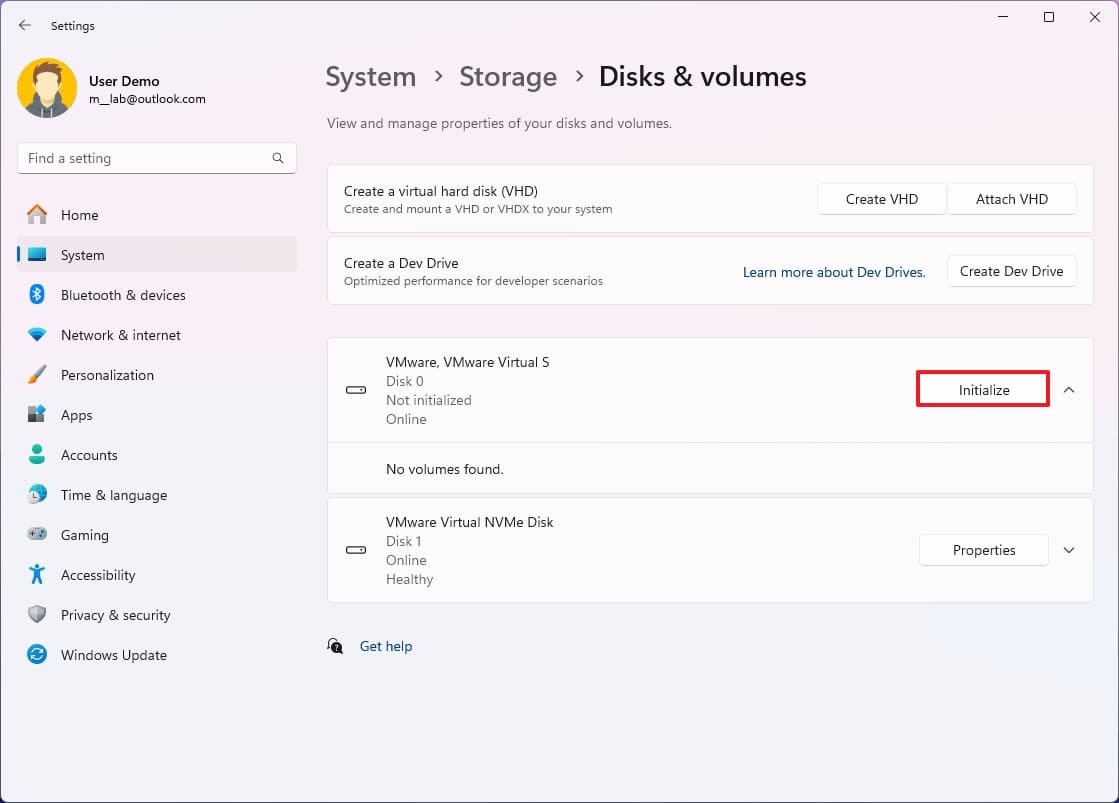Image resolution: width=1119 pixels, height=803 pixels.
Task: Click the Get help link
Action: tap(386, 646)
